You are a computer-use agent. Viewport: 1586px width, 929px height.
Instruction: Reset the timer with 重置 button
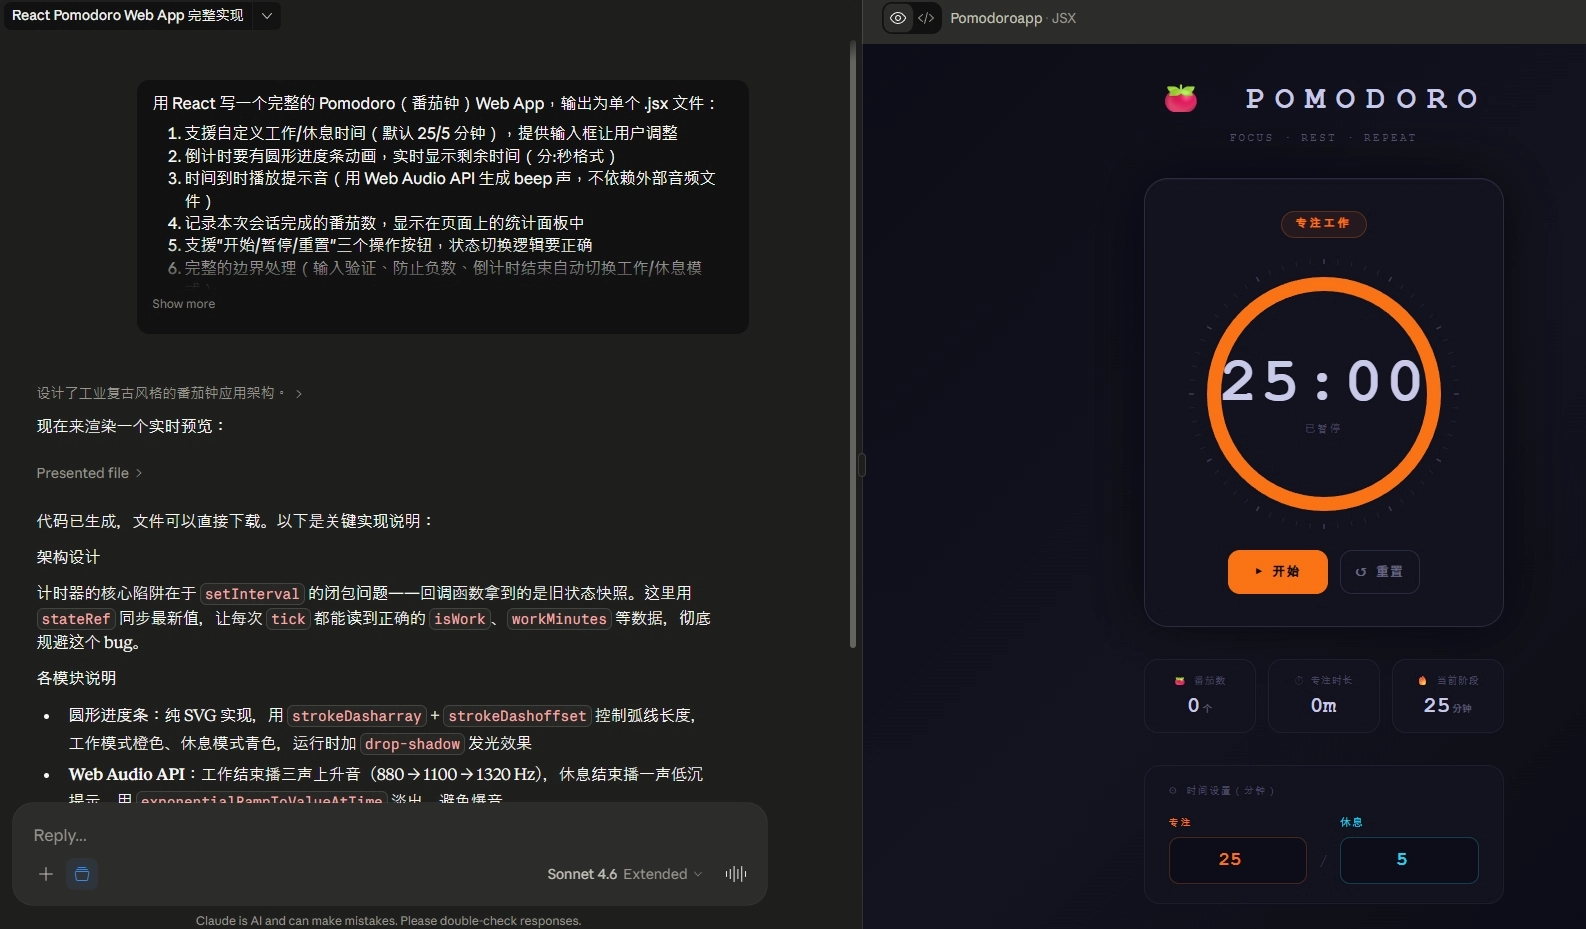pyautogui.click(x=1380, y=572)
